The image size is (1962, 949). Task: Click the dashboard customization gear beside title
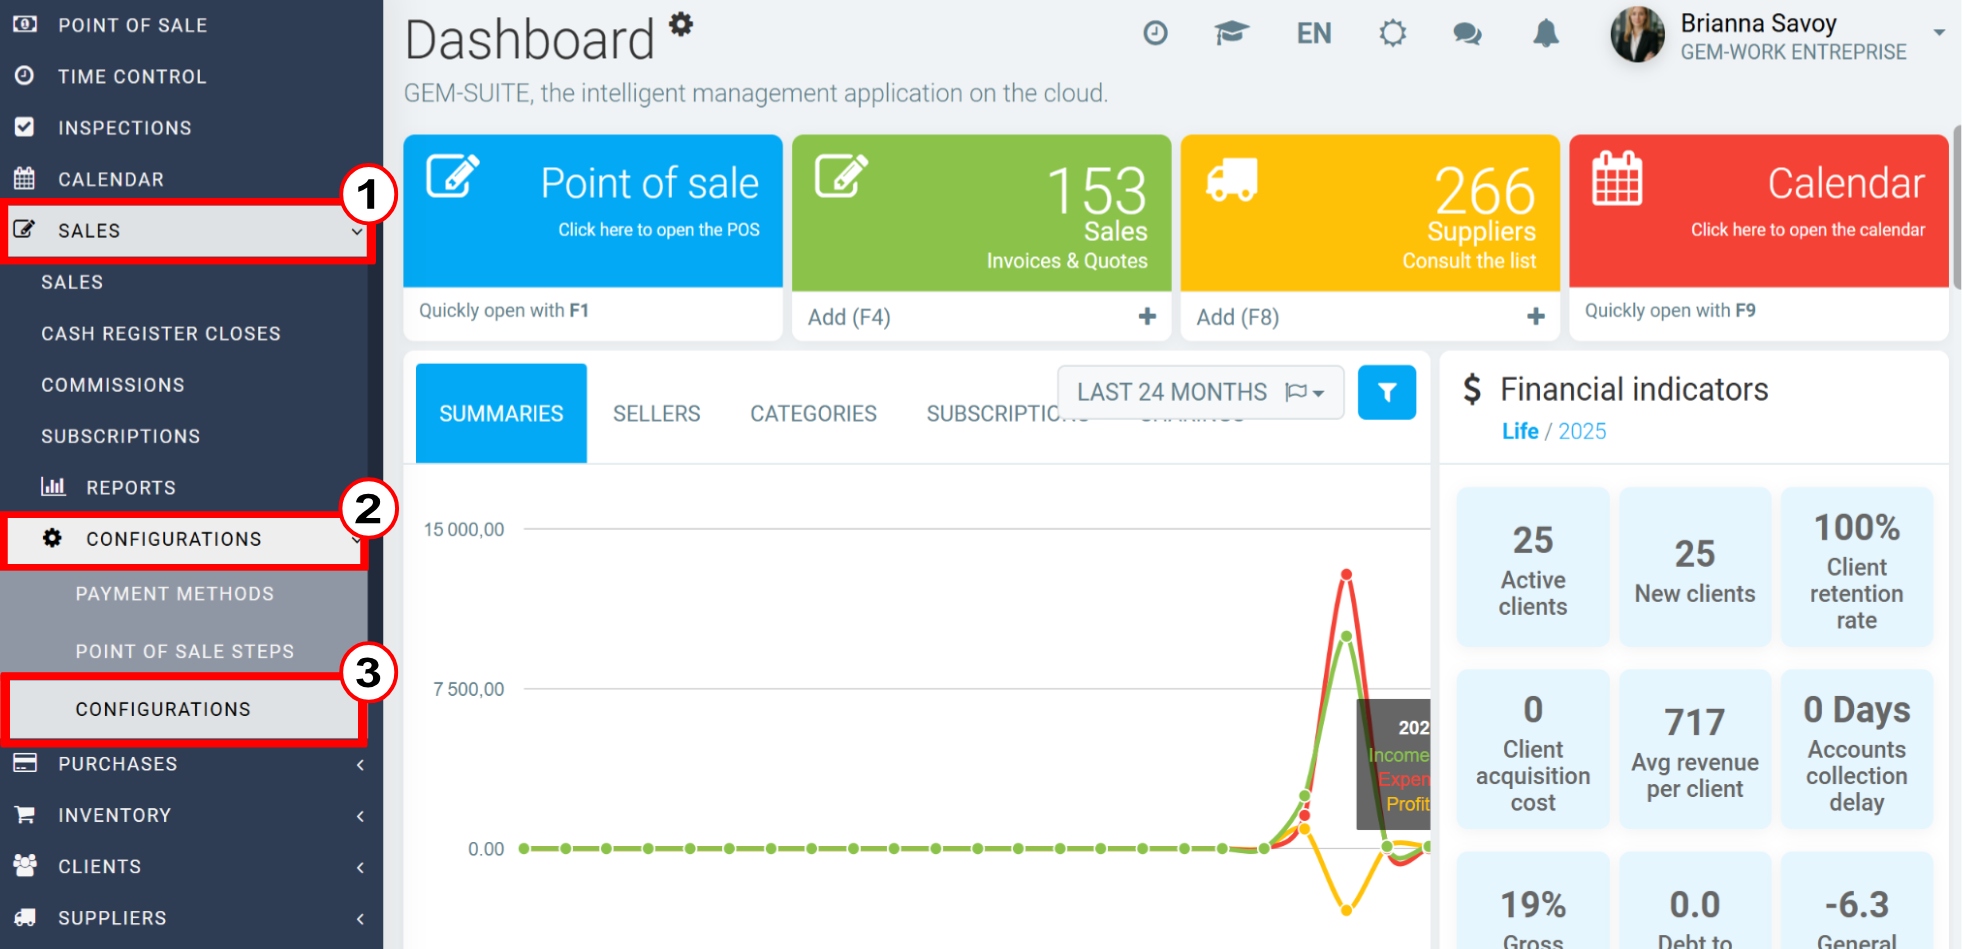click(681, 23)
